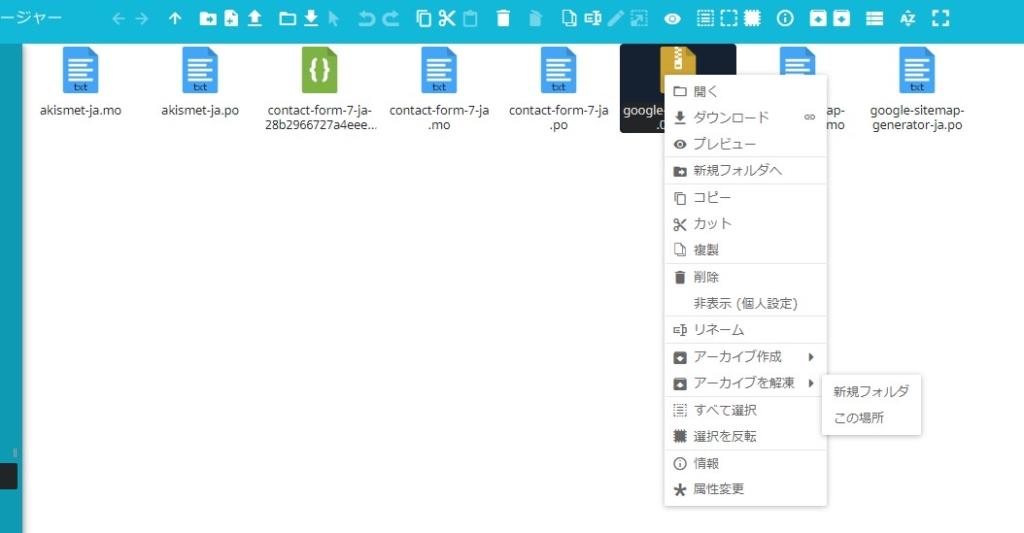Screen dimensions: 1024x533
Task: Go to parent folder with up arrow
Action: click(174, 19)
